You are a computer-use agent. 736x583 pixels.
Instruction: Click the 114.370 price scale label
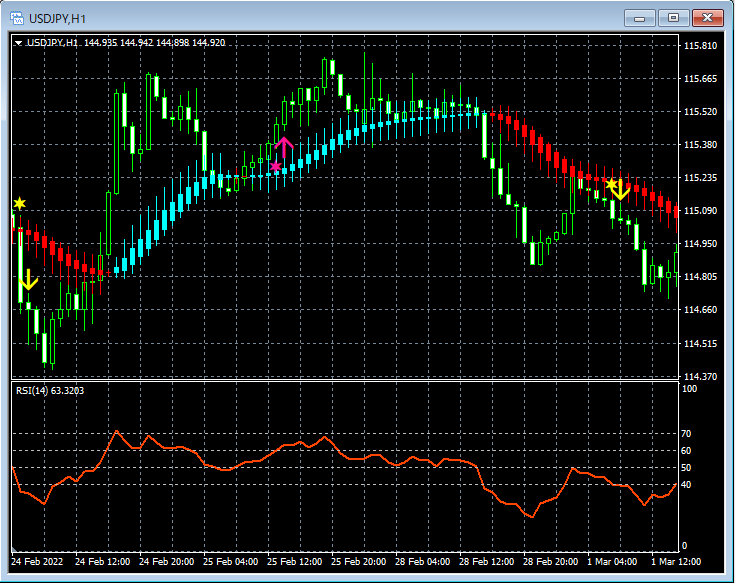click(700, 376)
